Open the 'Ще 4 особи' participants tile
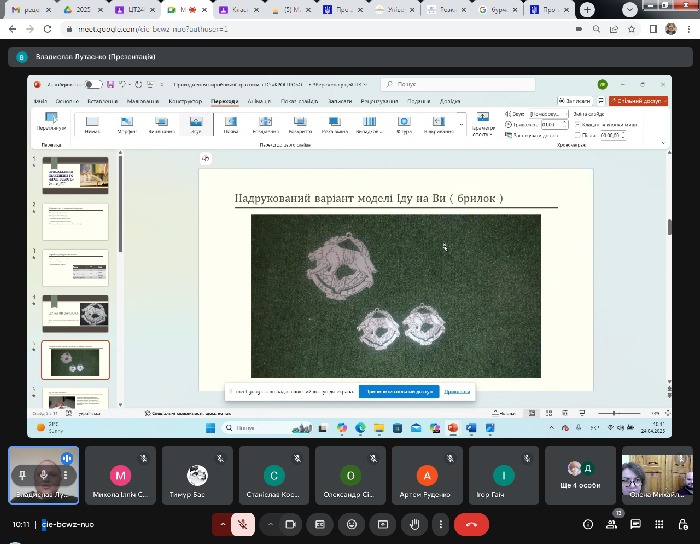This screenshot has height=544, width=700. 580,475
